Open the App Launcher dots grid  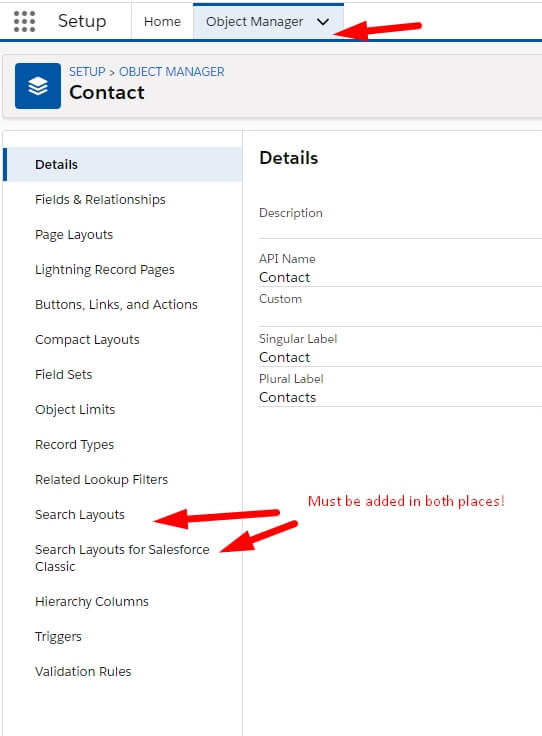point(24,21)
